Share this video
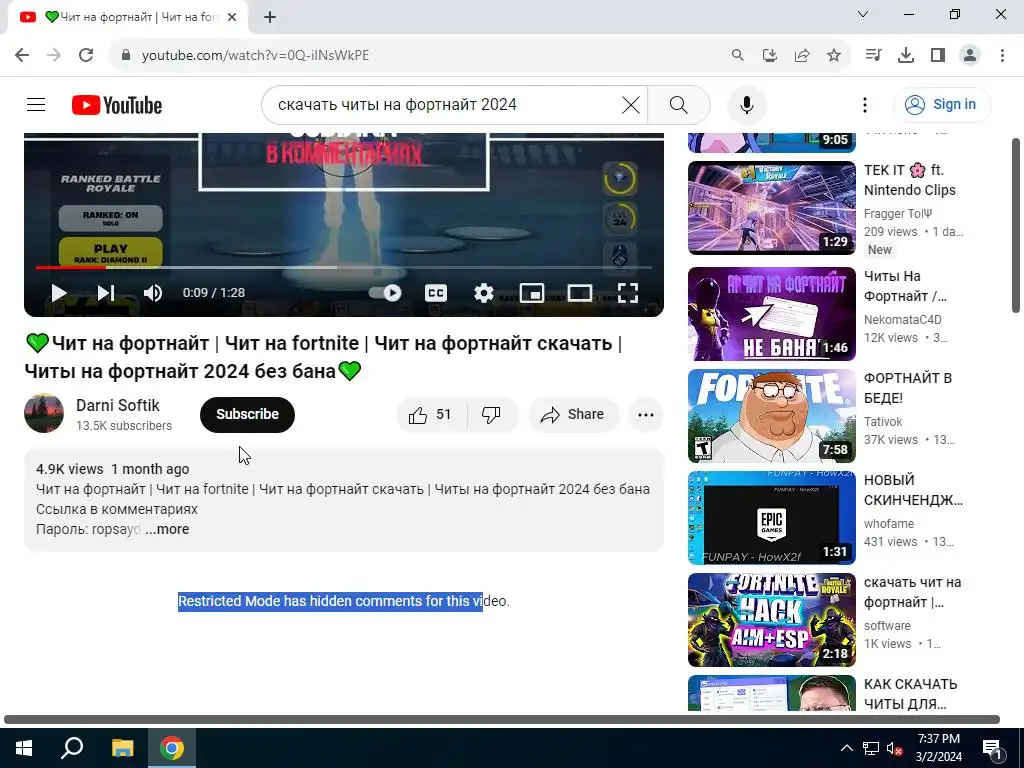 [x=573, y=415]
